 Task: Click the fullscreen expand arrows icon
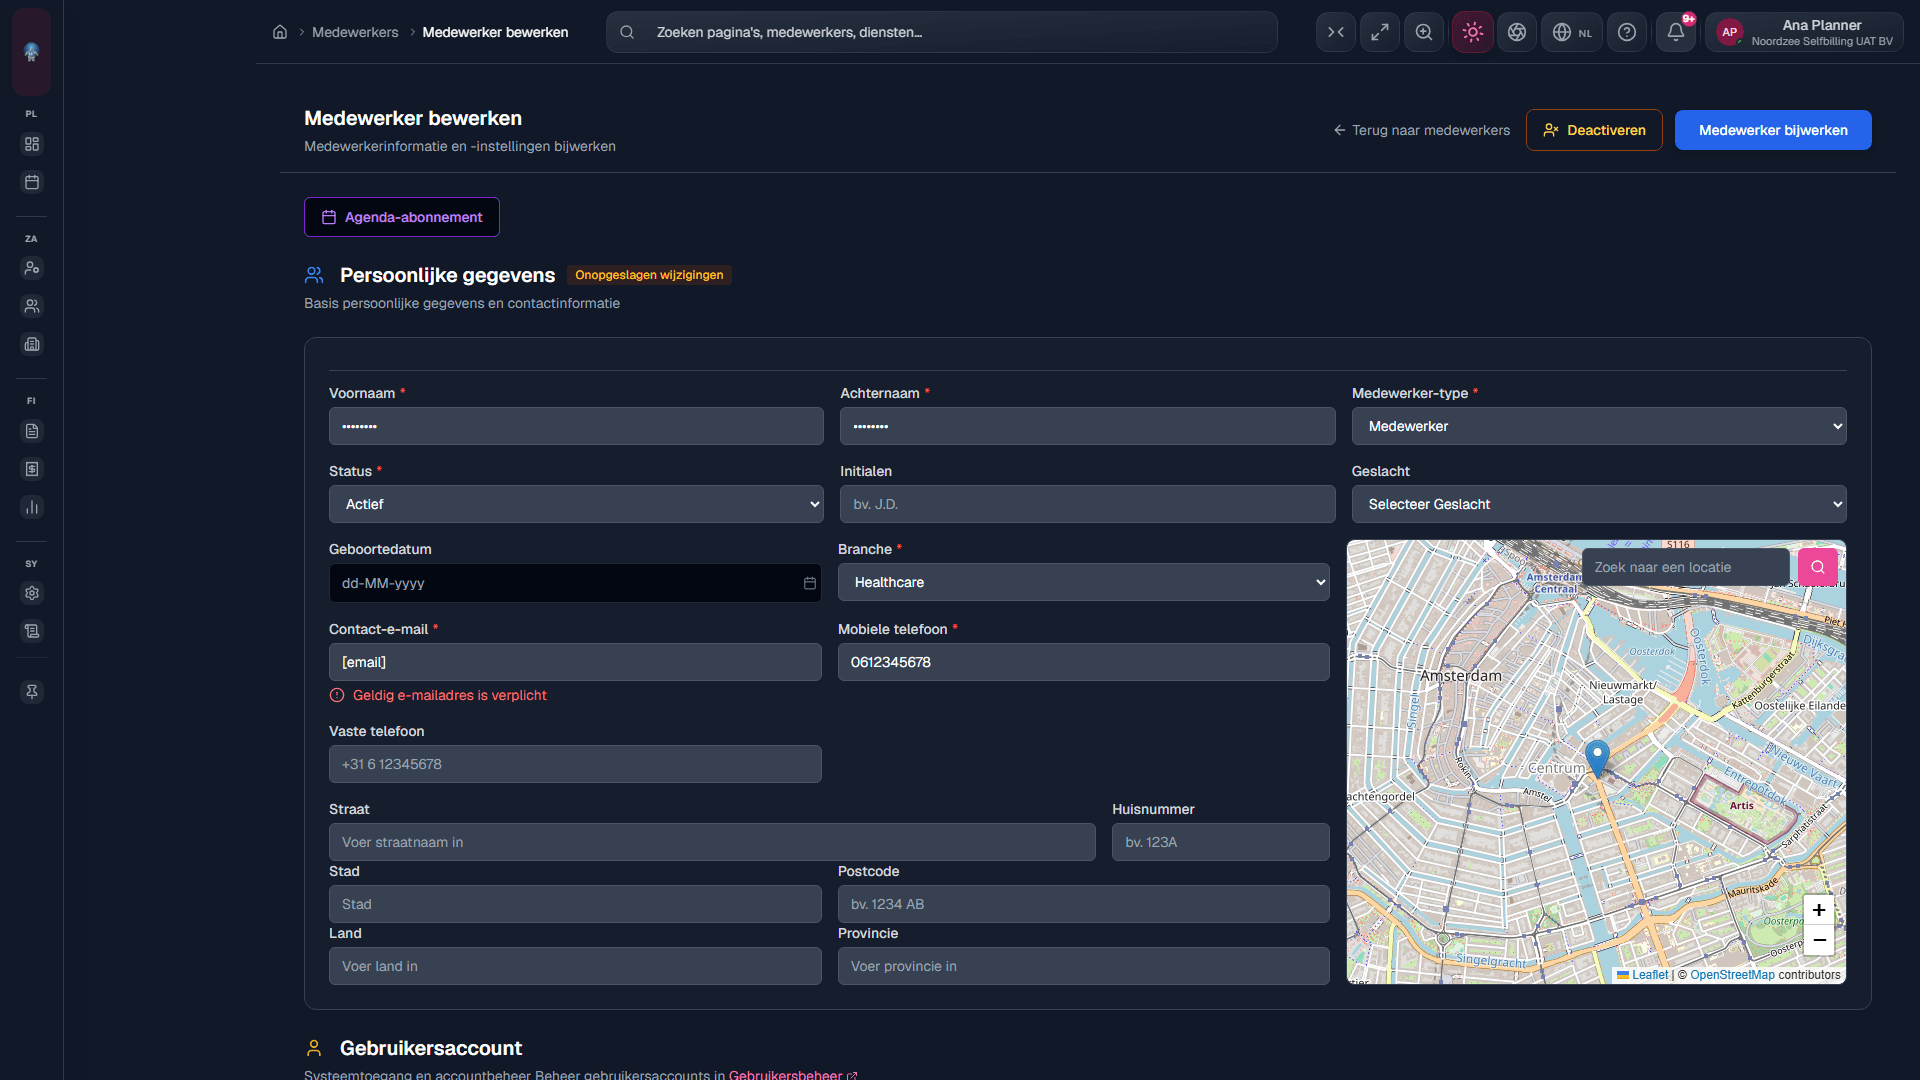coord(1380,32)
